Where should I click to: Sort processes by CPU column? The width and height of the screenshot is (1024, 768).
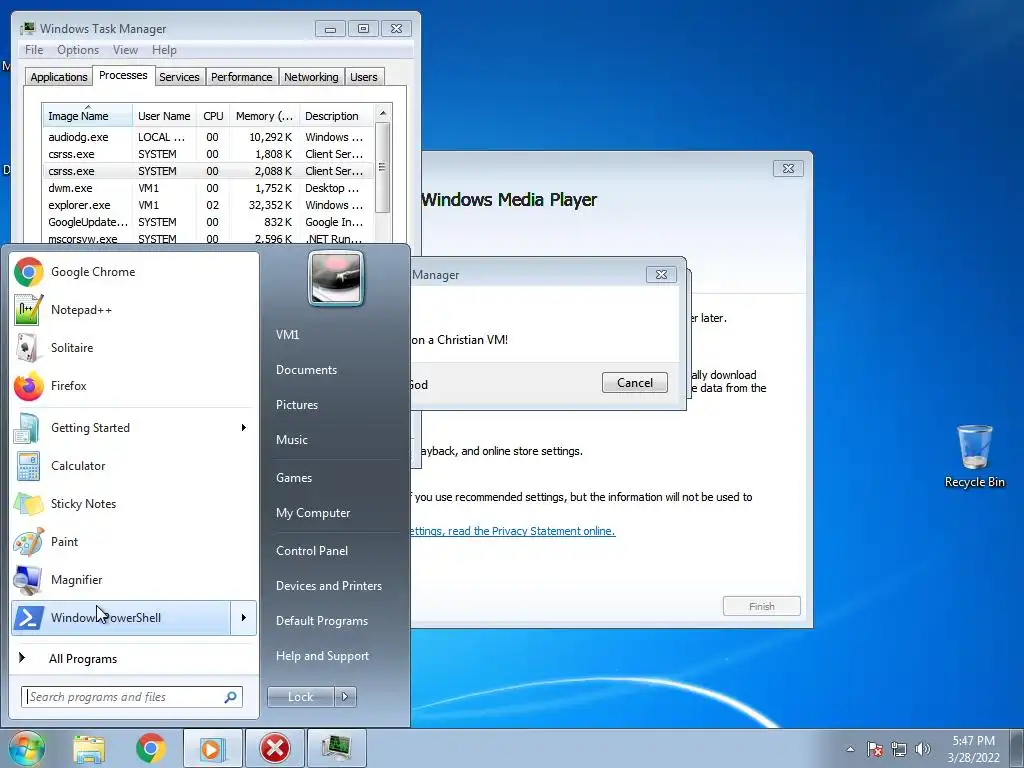[x=213, y=116]
